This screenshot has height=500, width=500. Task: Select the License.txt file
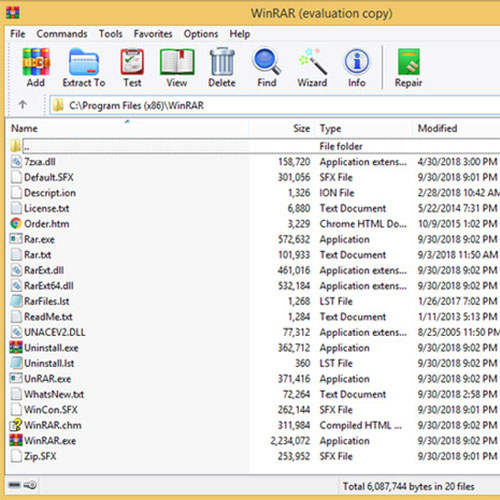pyautogui.click(x=47, y=208)
